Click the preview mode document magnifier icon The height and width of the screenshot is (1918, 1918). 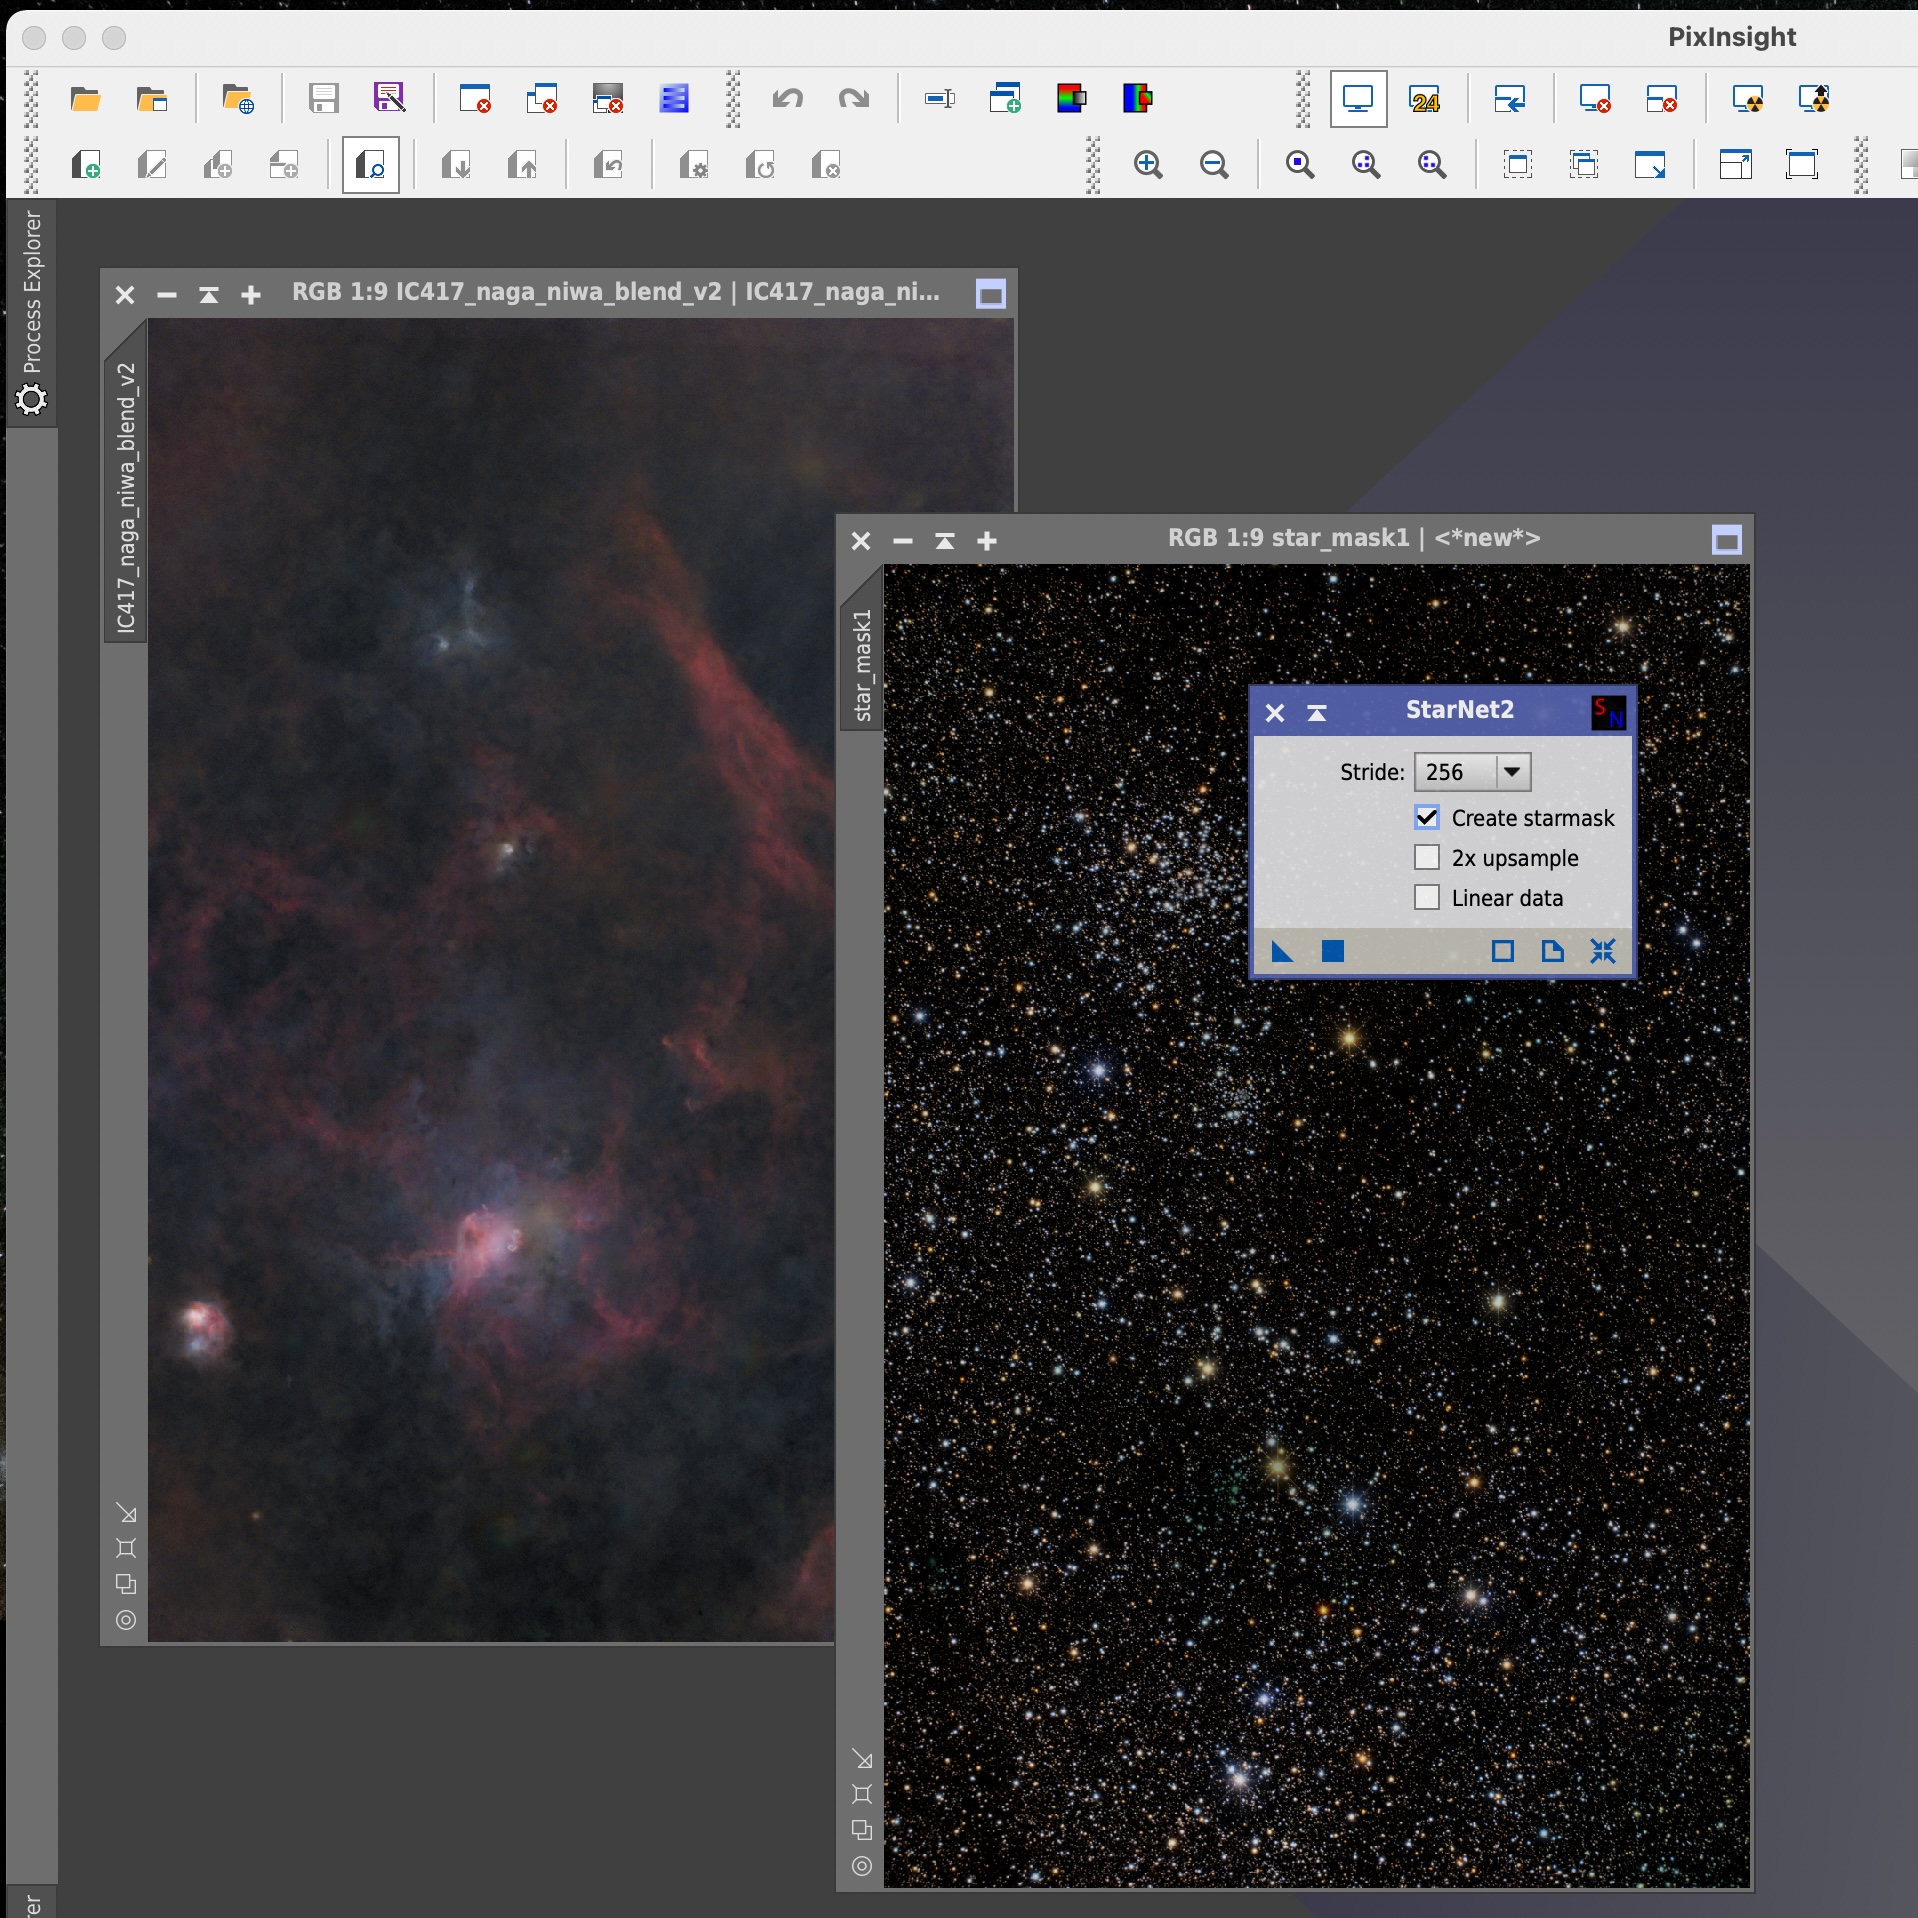click(x=371, y=165)
